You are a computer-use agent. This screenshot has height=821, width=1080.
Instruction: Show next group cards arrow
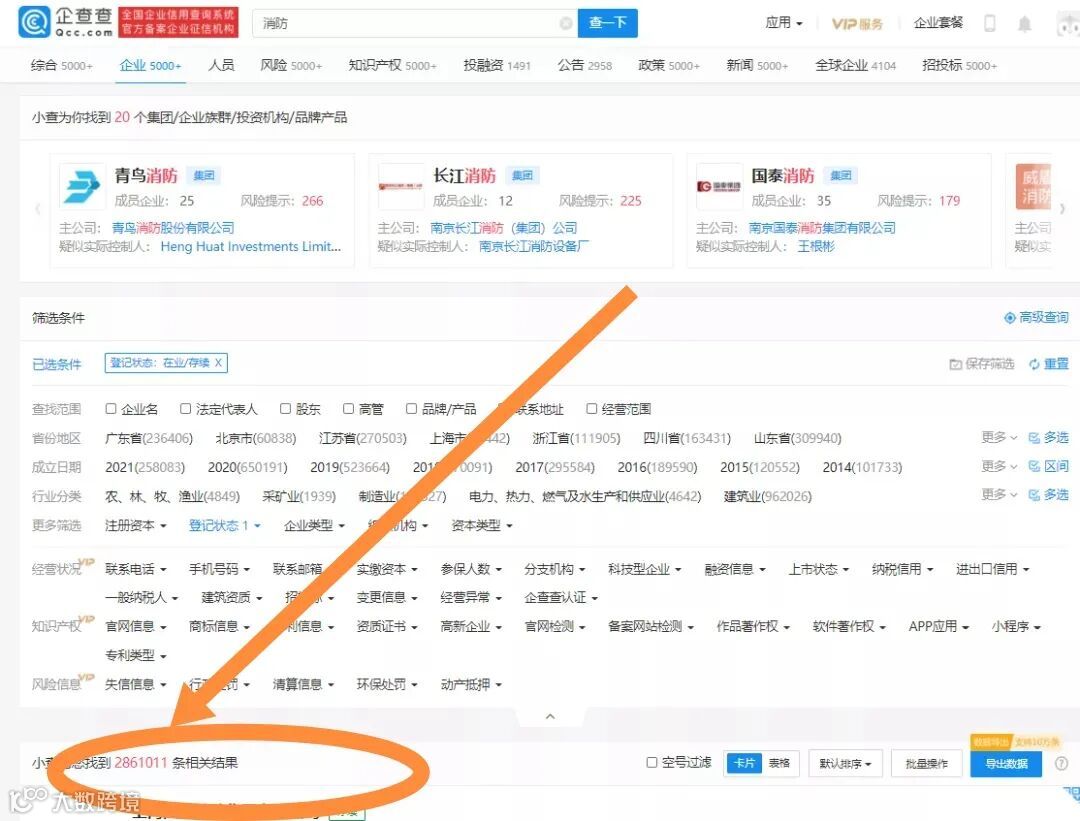pyautogui.click(x=1062, y=208)
